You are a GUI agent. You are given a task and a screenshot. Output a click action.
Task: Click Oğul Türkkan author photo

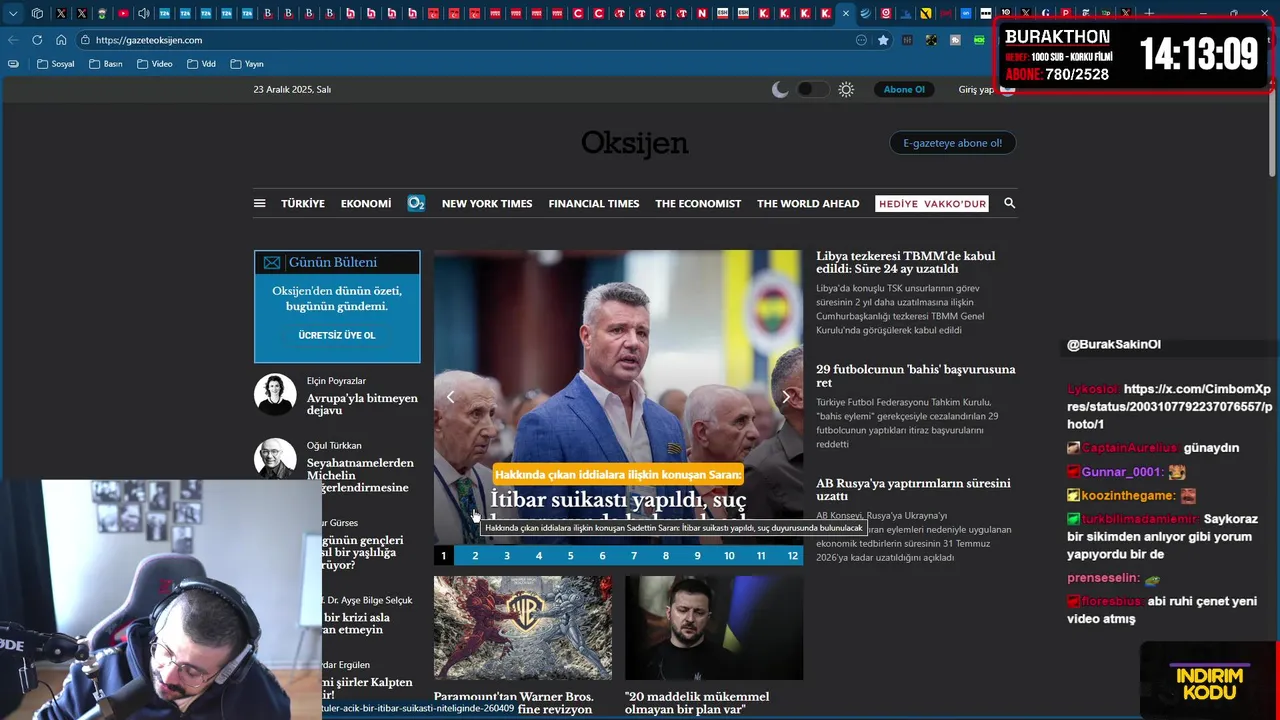275,459
